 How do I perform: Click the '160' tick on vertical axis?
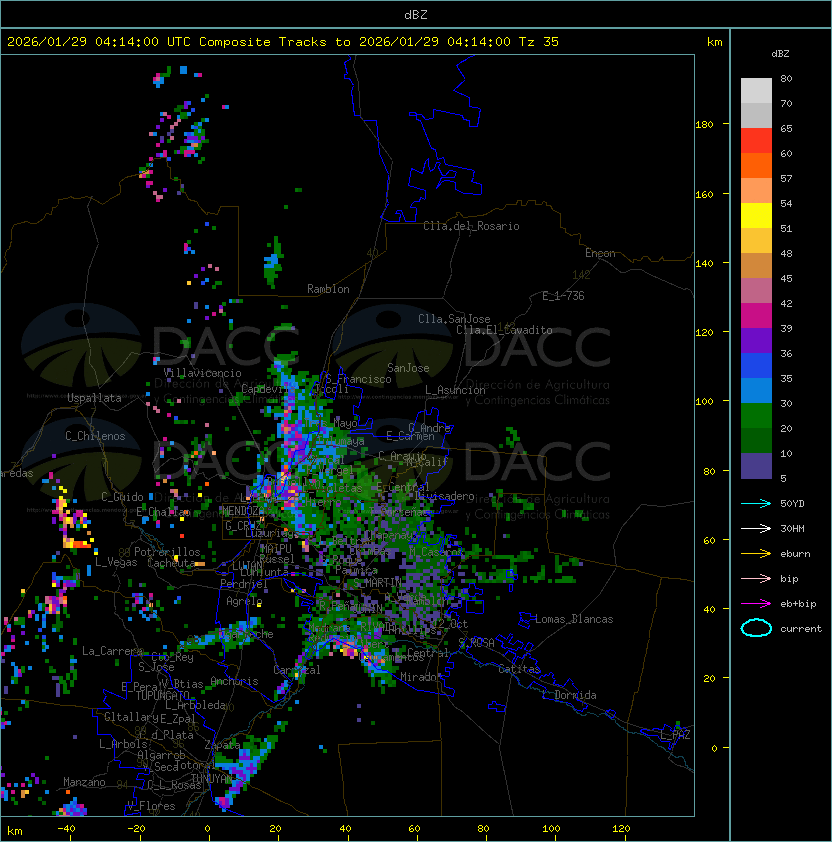point(704,194)
